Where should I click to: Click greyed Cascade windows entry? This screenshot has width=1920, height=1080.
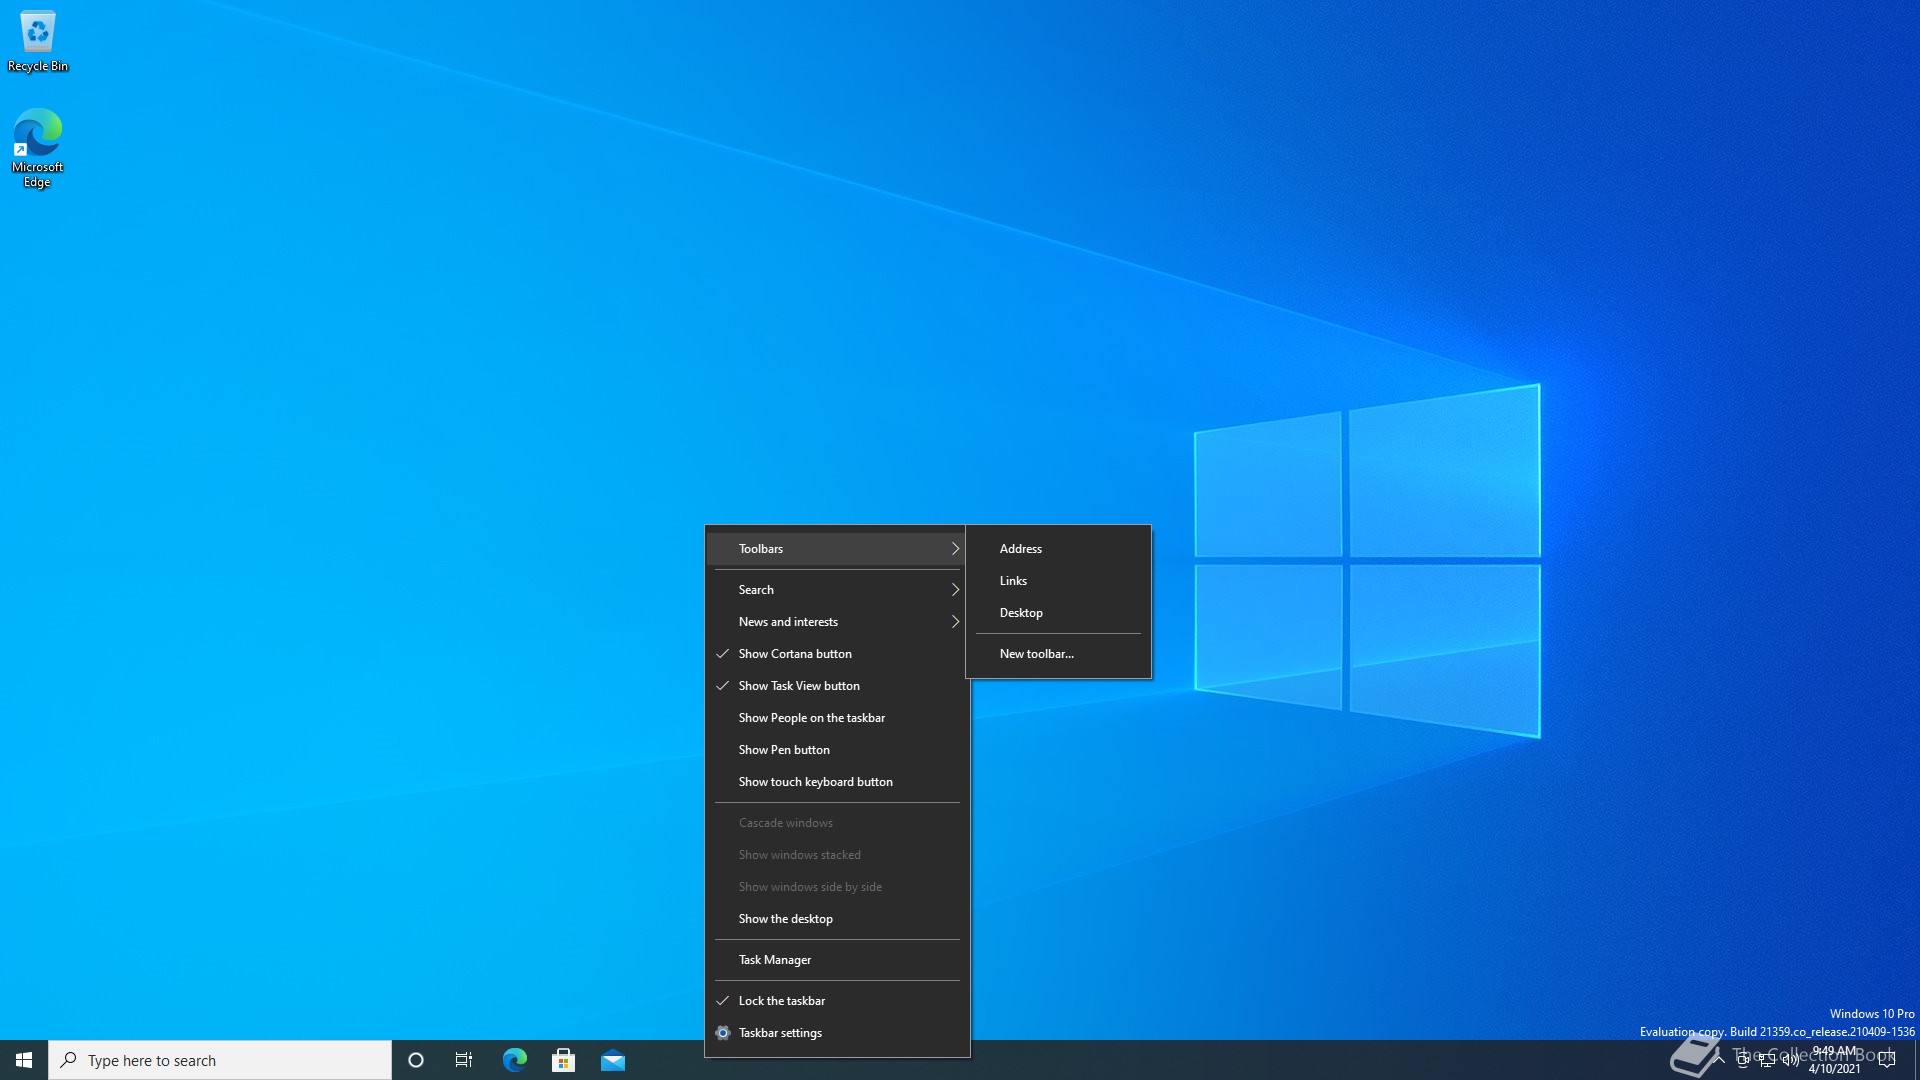pos(837,823)
